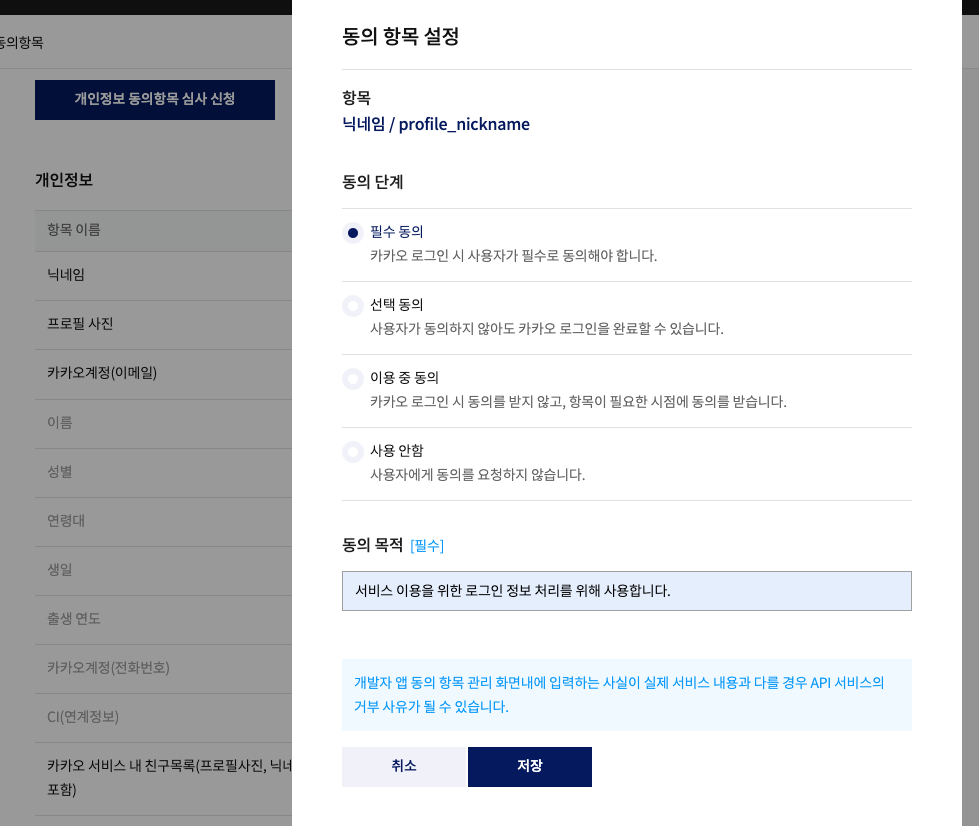Click the [필수] label next to 동의 목적
979x826 pixels.
[x=427, y=546]
